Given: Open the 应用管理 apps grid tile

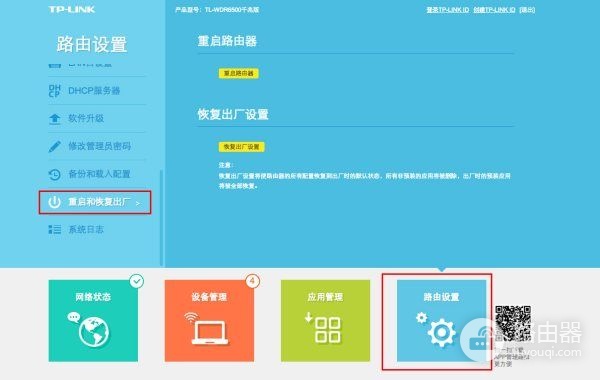Looking at the screenshot, I should (325, 321).
